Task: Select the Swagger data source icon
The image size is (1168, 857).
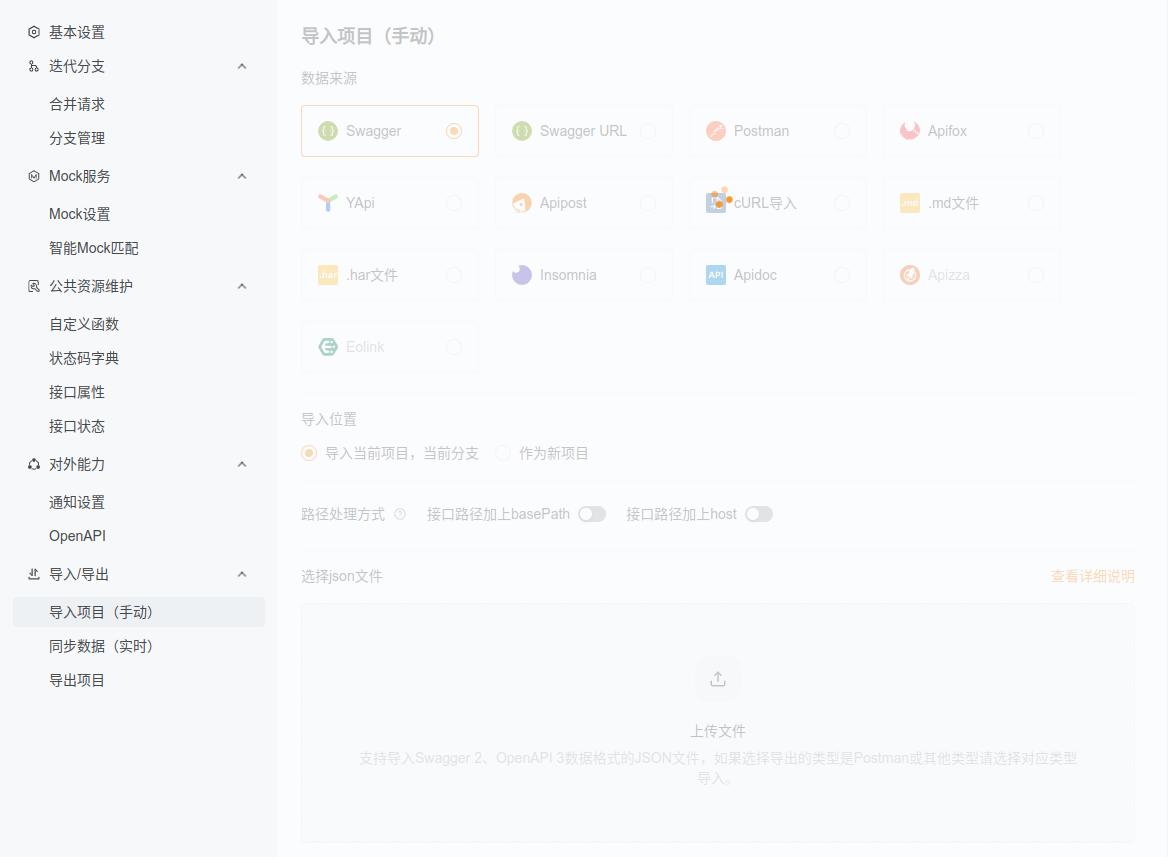Action: pos(330,130)
